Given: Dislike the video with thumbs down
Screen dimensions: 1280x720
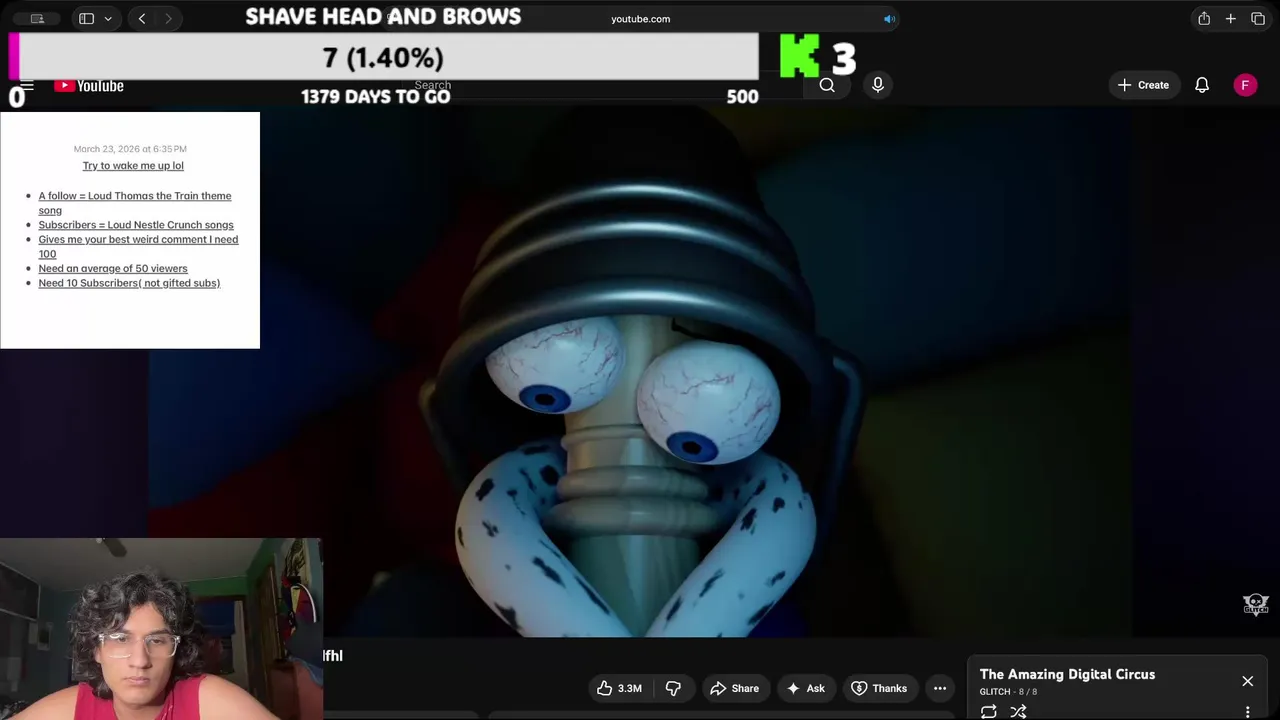Looking at the screenshot, I should pos(673,688).
